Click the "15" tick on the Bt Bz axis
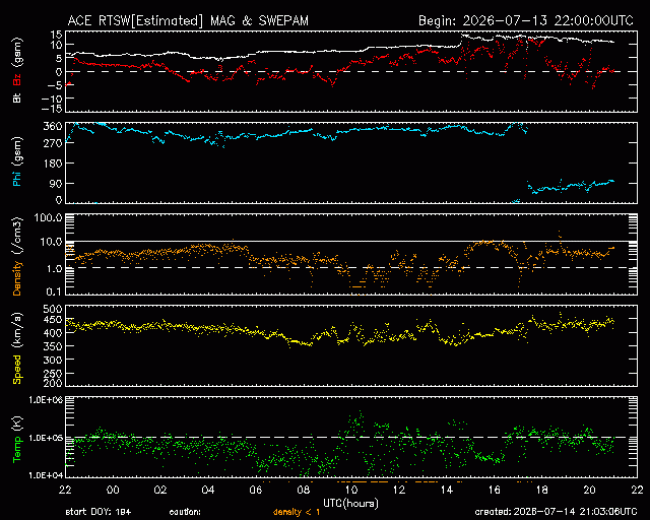The width and height of the screenshot is (650, 520). tap(57, 34)
